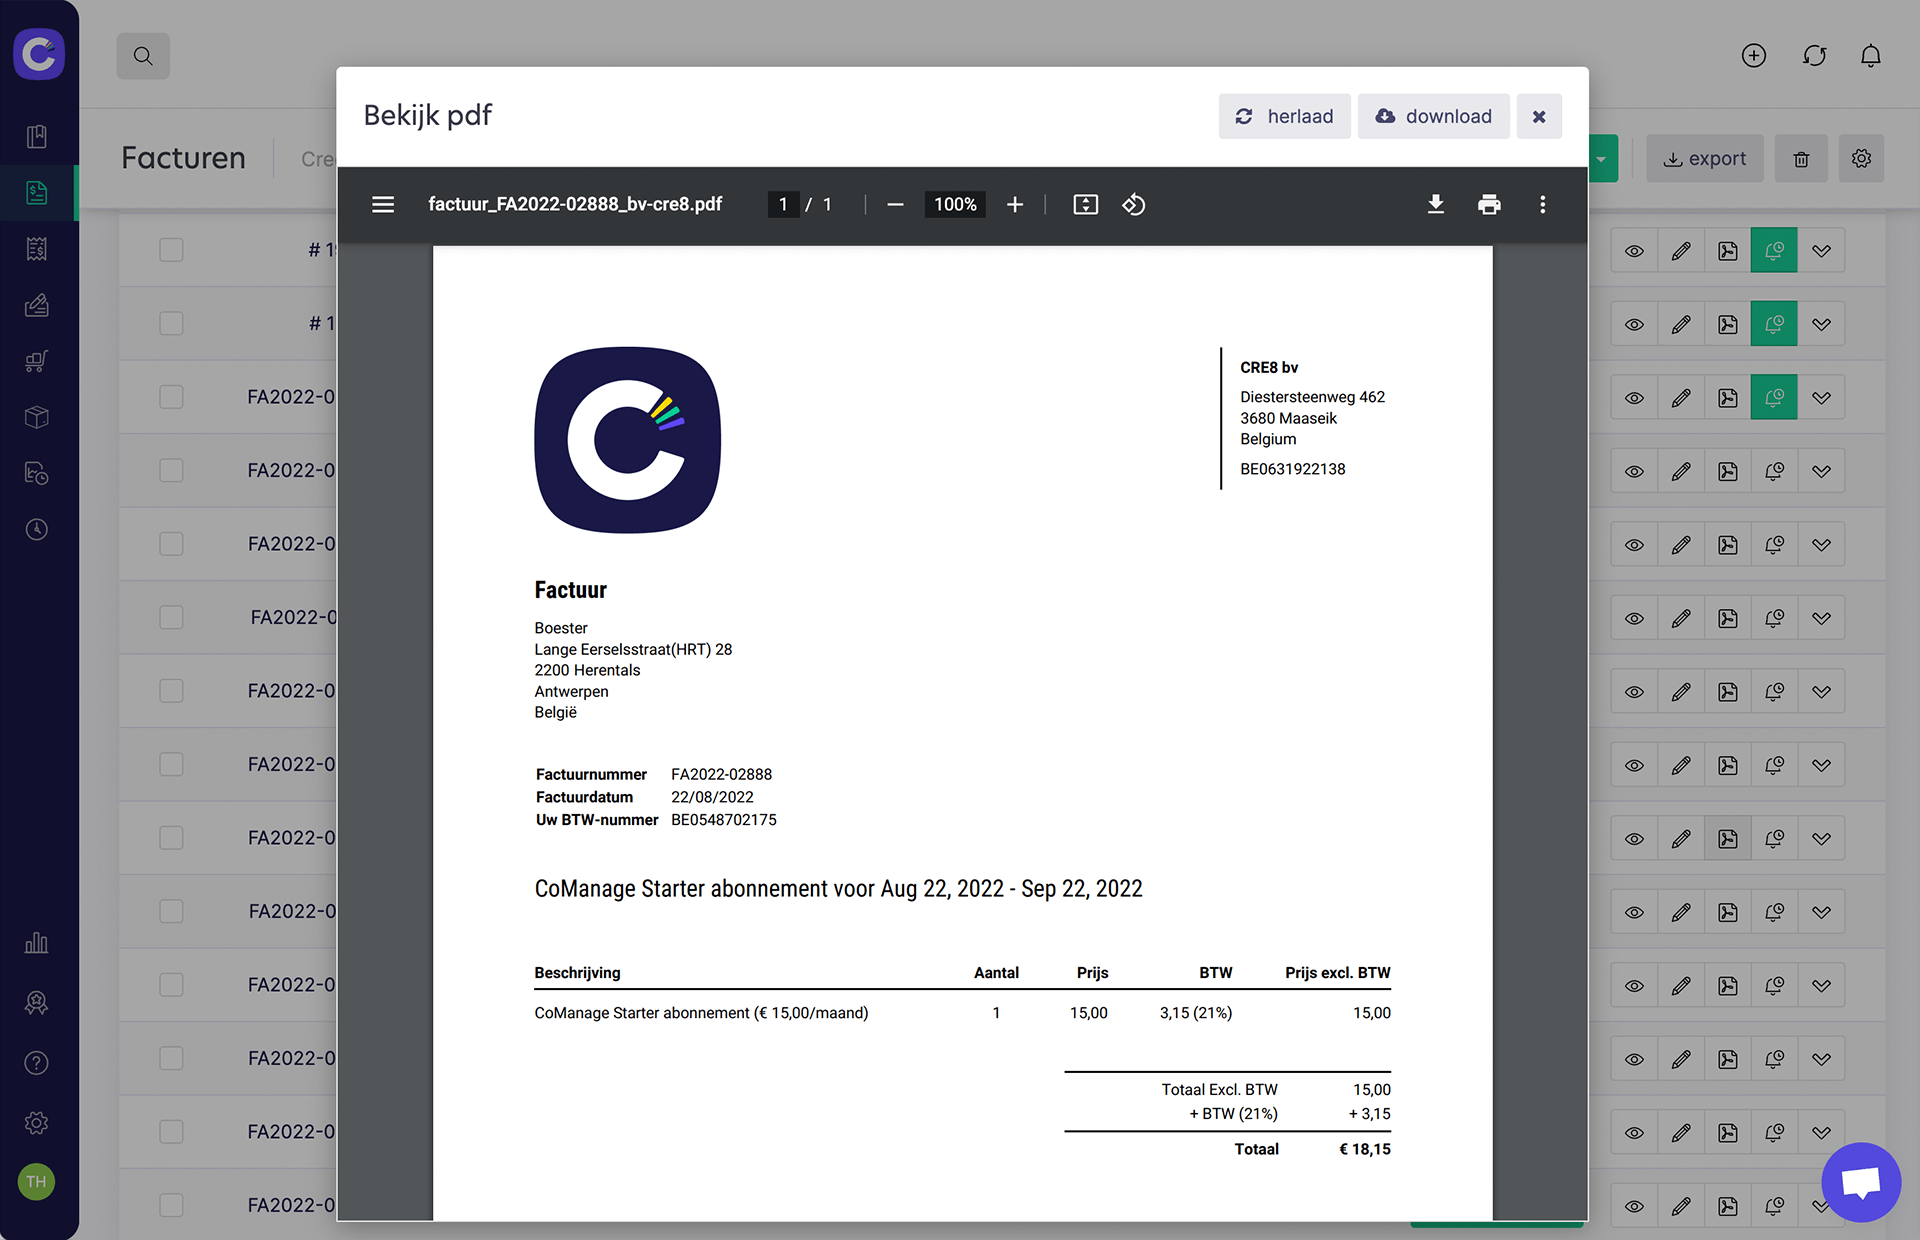Expand the chevron in the second row
The height and width of the screenshot is (1240, 1920).
(x=1821, y=324)
